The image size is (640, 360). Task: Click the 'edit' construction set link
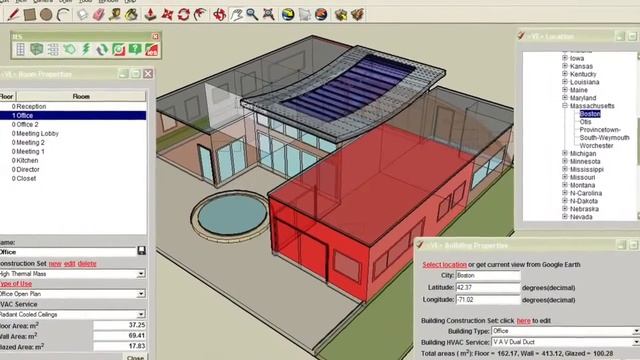click(x=70, y=263)
